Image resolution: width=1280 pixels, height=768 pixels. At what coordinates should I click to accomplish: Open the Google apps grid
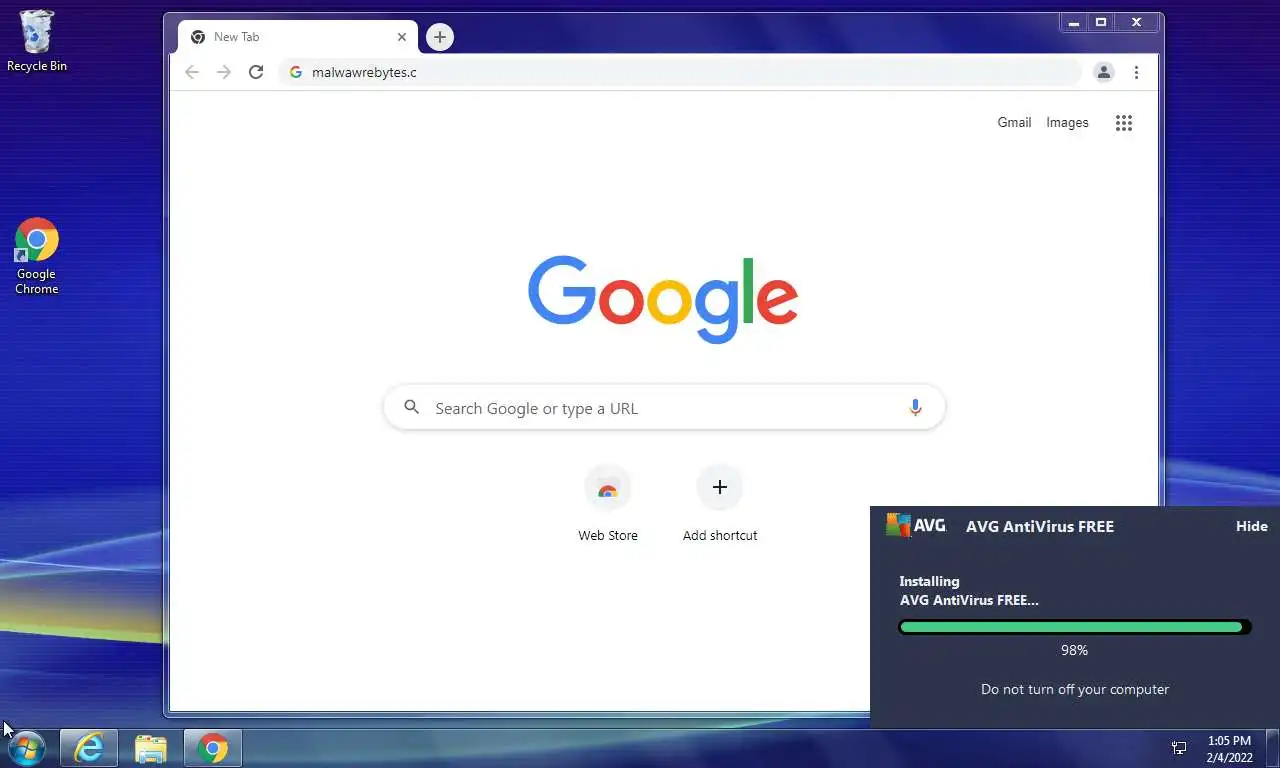tap(1124, 123)
